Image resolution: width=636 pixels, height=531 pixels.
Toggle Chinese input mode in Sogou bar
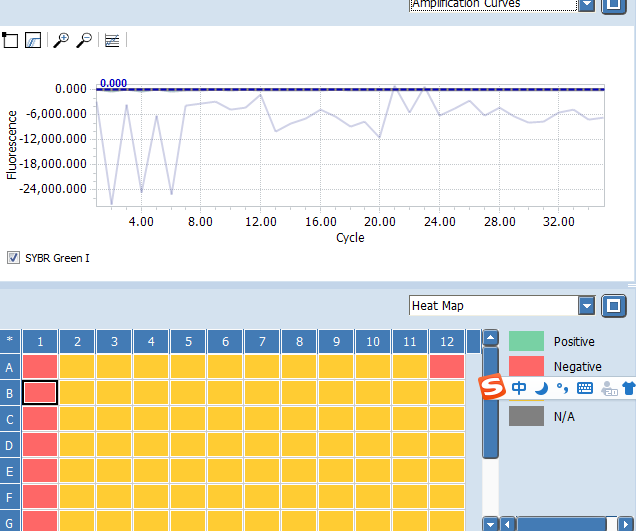[x=519, y=388]
